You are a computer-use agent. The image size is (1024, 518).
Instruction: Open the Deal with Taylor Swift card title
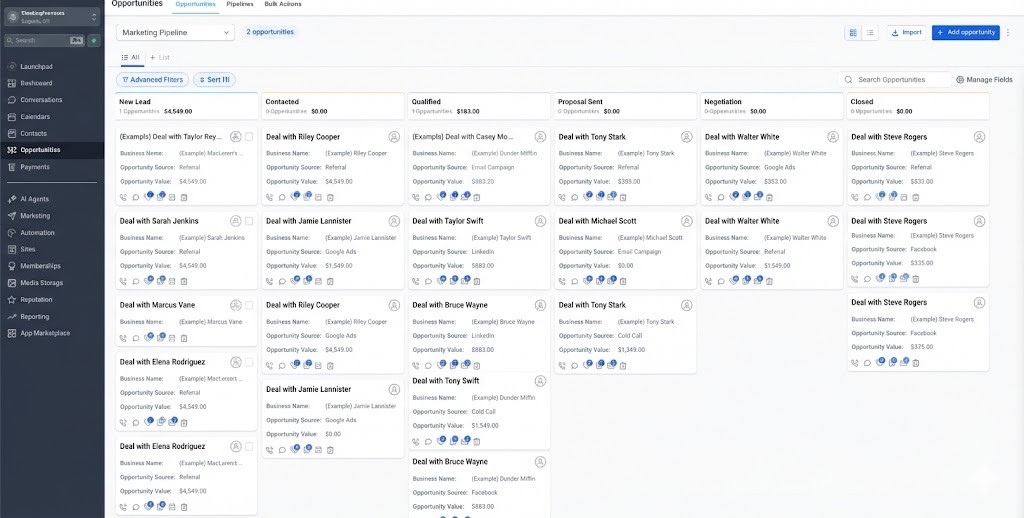(x=447, y=221)
